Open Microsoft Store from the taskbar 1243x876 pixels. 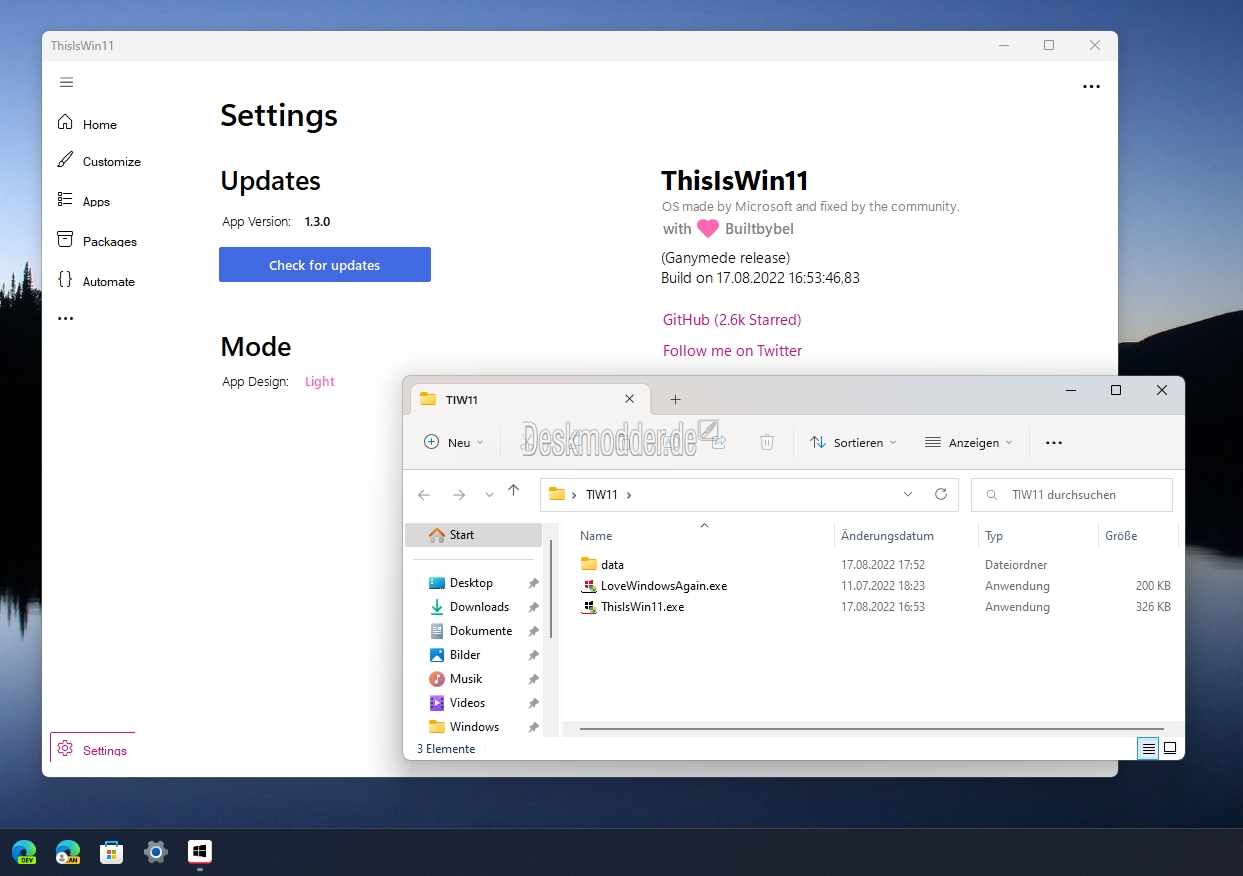click(112, 852)
